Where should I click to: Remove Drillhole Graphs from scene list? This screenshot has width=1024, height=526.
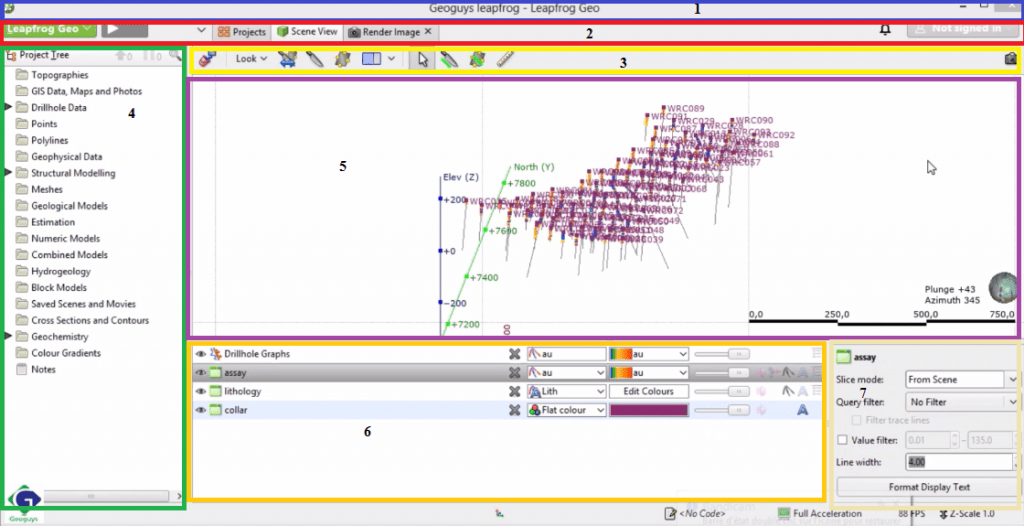point(514,354)
